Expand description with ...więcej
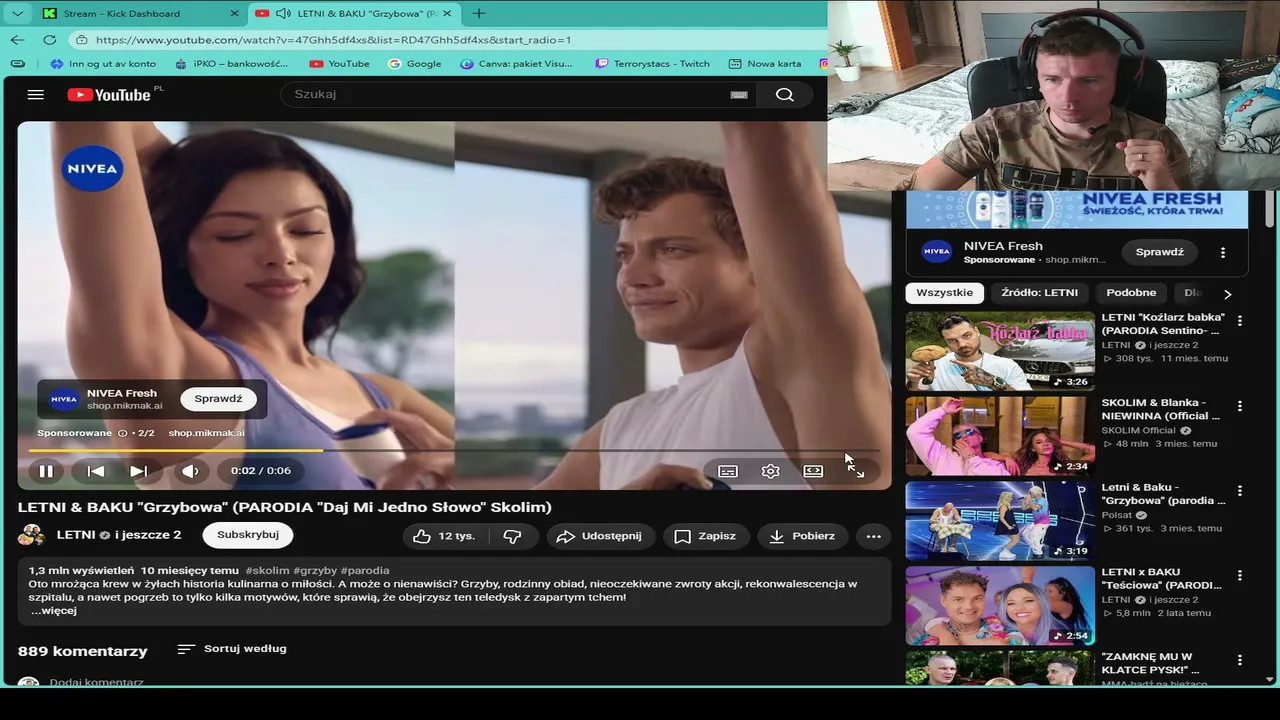 click(54, 611)
